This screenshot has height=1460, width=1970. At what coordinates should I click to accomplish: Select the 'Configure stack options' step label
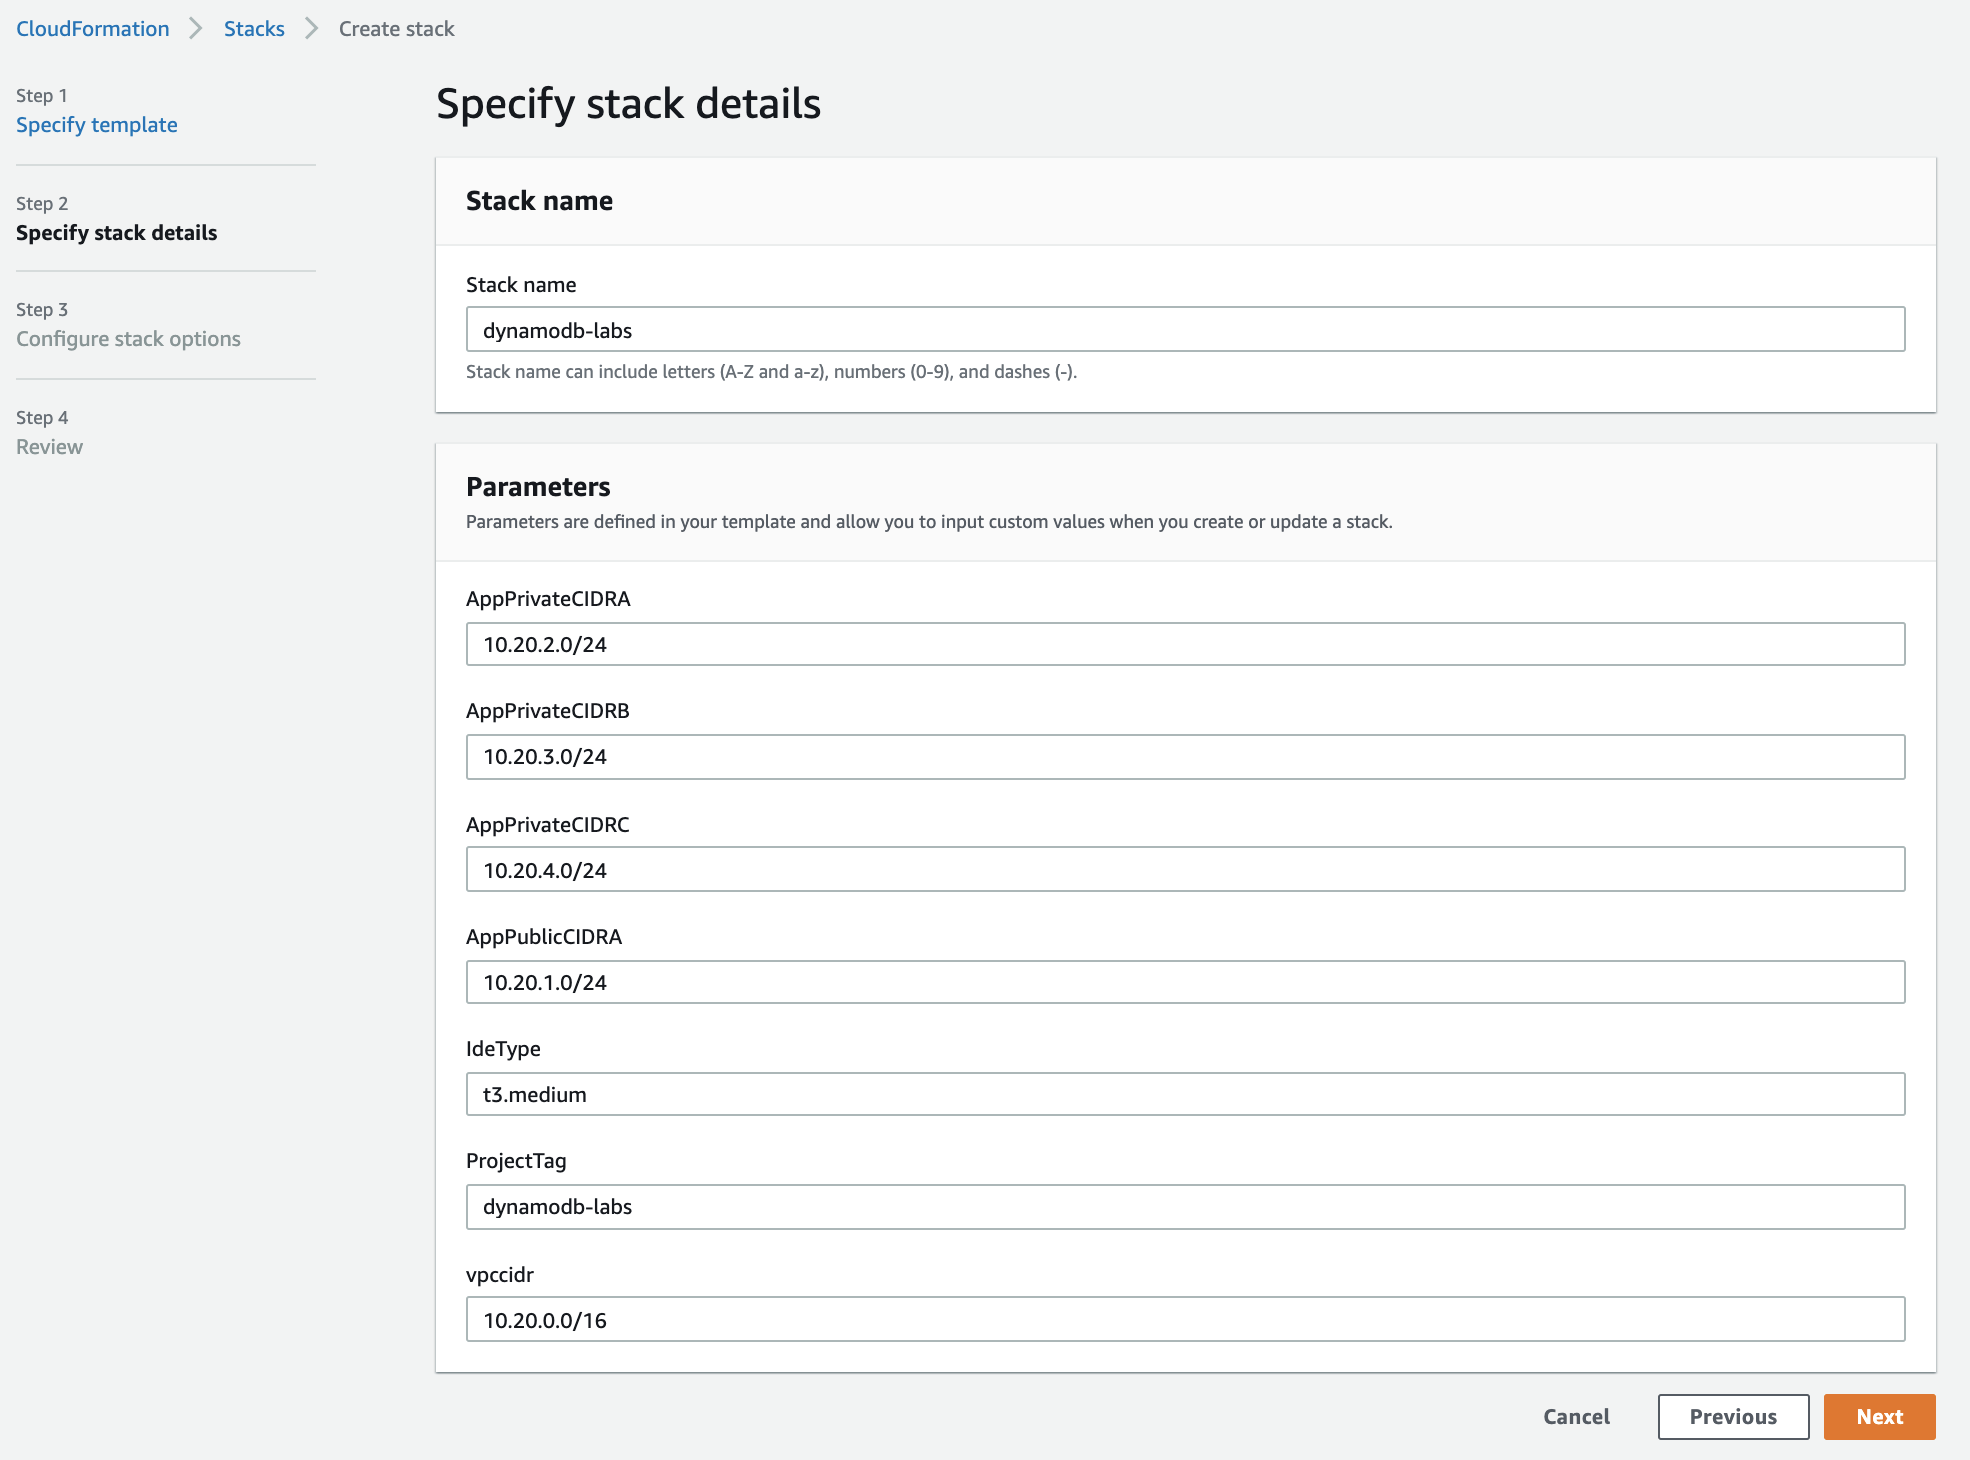pyautogui.click(x=128, y=339)
